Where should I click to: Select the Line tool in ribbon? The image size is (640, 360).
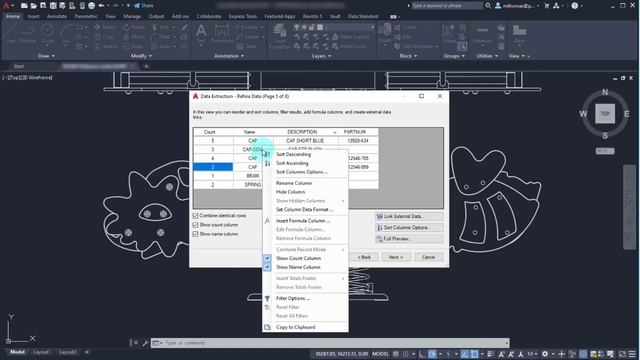(10, 33)
